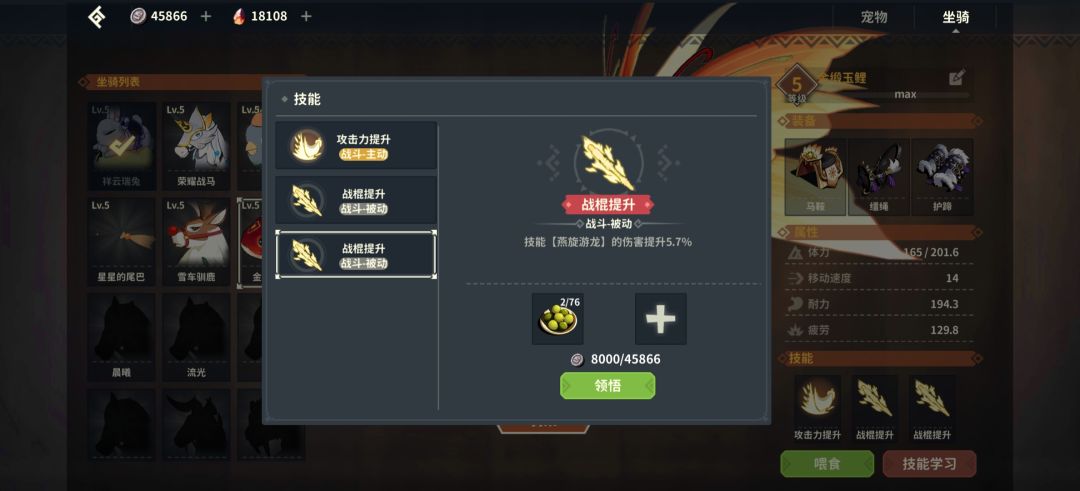The width and height of the screenshot is (1080, 491).
Task: Select 荣耀战马 mount thumbnail
Action: [x=196, y=146]
